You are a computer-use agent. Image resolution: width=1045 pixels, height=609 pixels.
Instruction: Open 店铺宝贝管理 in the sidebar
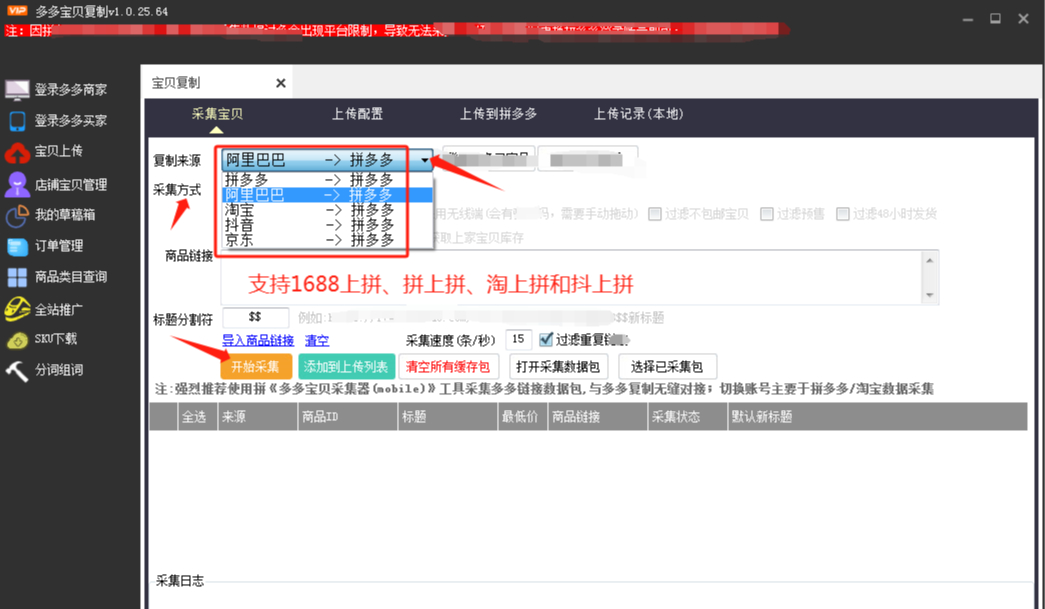[56, 185]
